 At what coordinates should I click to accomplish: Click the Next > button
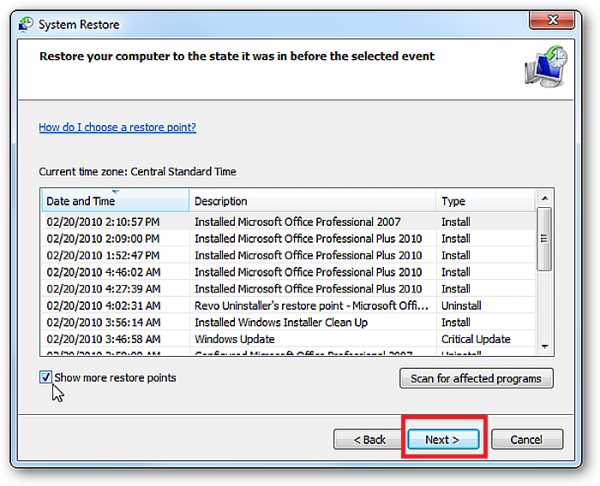pyautogui.click(x=443, y=439)
